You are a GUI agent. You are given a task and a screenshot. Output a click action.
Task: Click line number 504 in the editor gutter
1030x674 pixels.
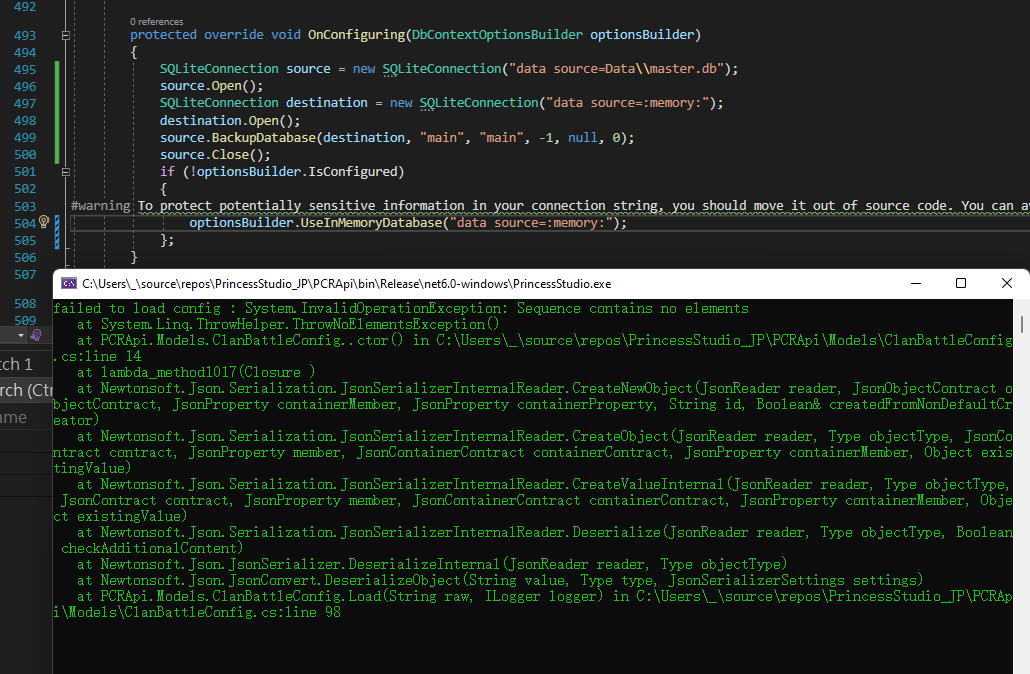[x=25, y=223]
